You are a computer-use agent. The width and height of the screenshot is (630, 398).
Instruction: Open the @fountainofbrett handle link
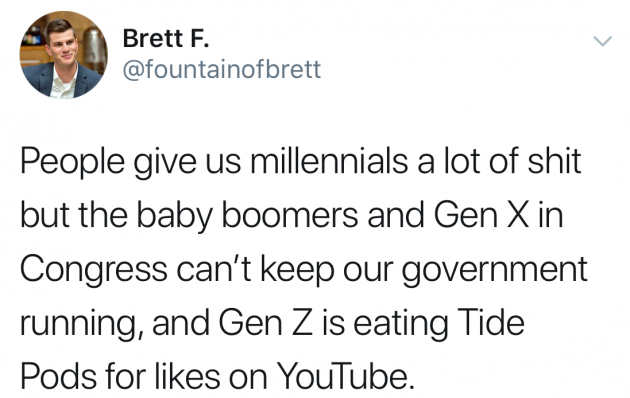tap(222, 69)
